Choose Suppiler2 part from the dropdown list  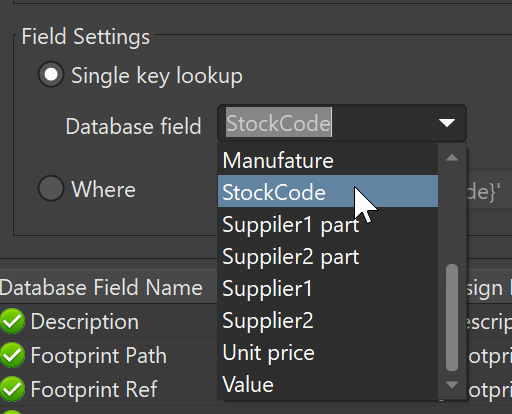pos(328,256)
